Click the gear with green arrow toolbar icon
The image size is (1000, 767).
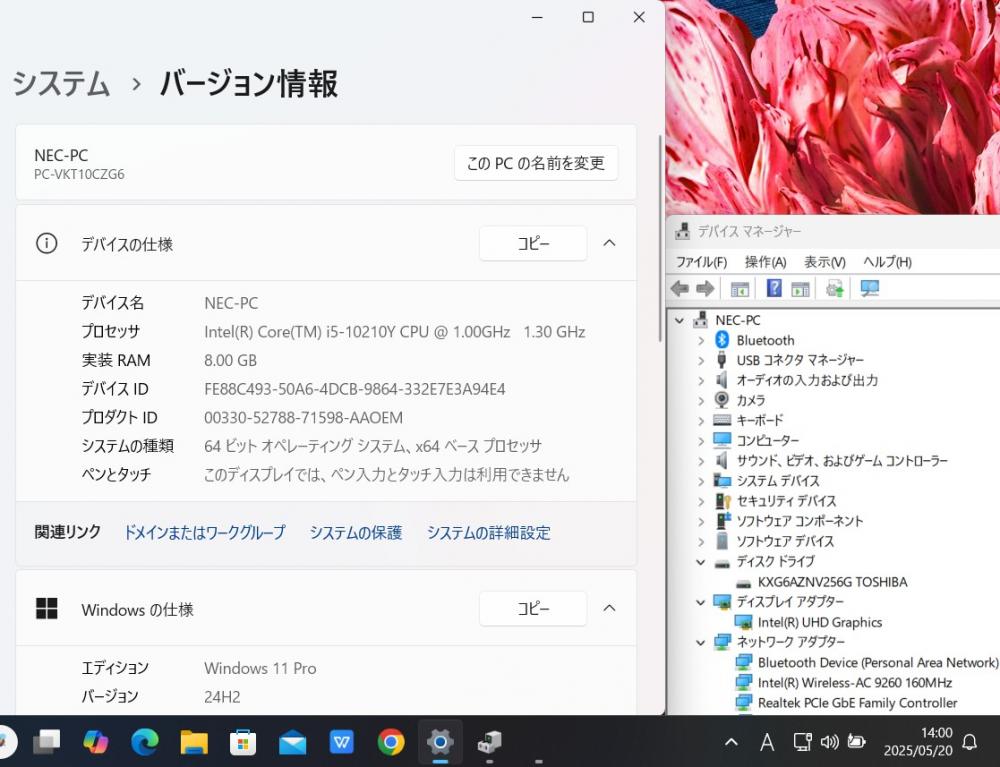pos(835,289)
